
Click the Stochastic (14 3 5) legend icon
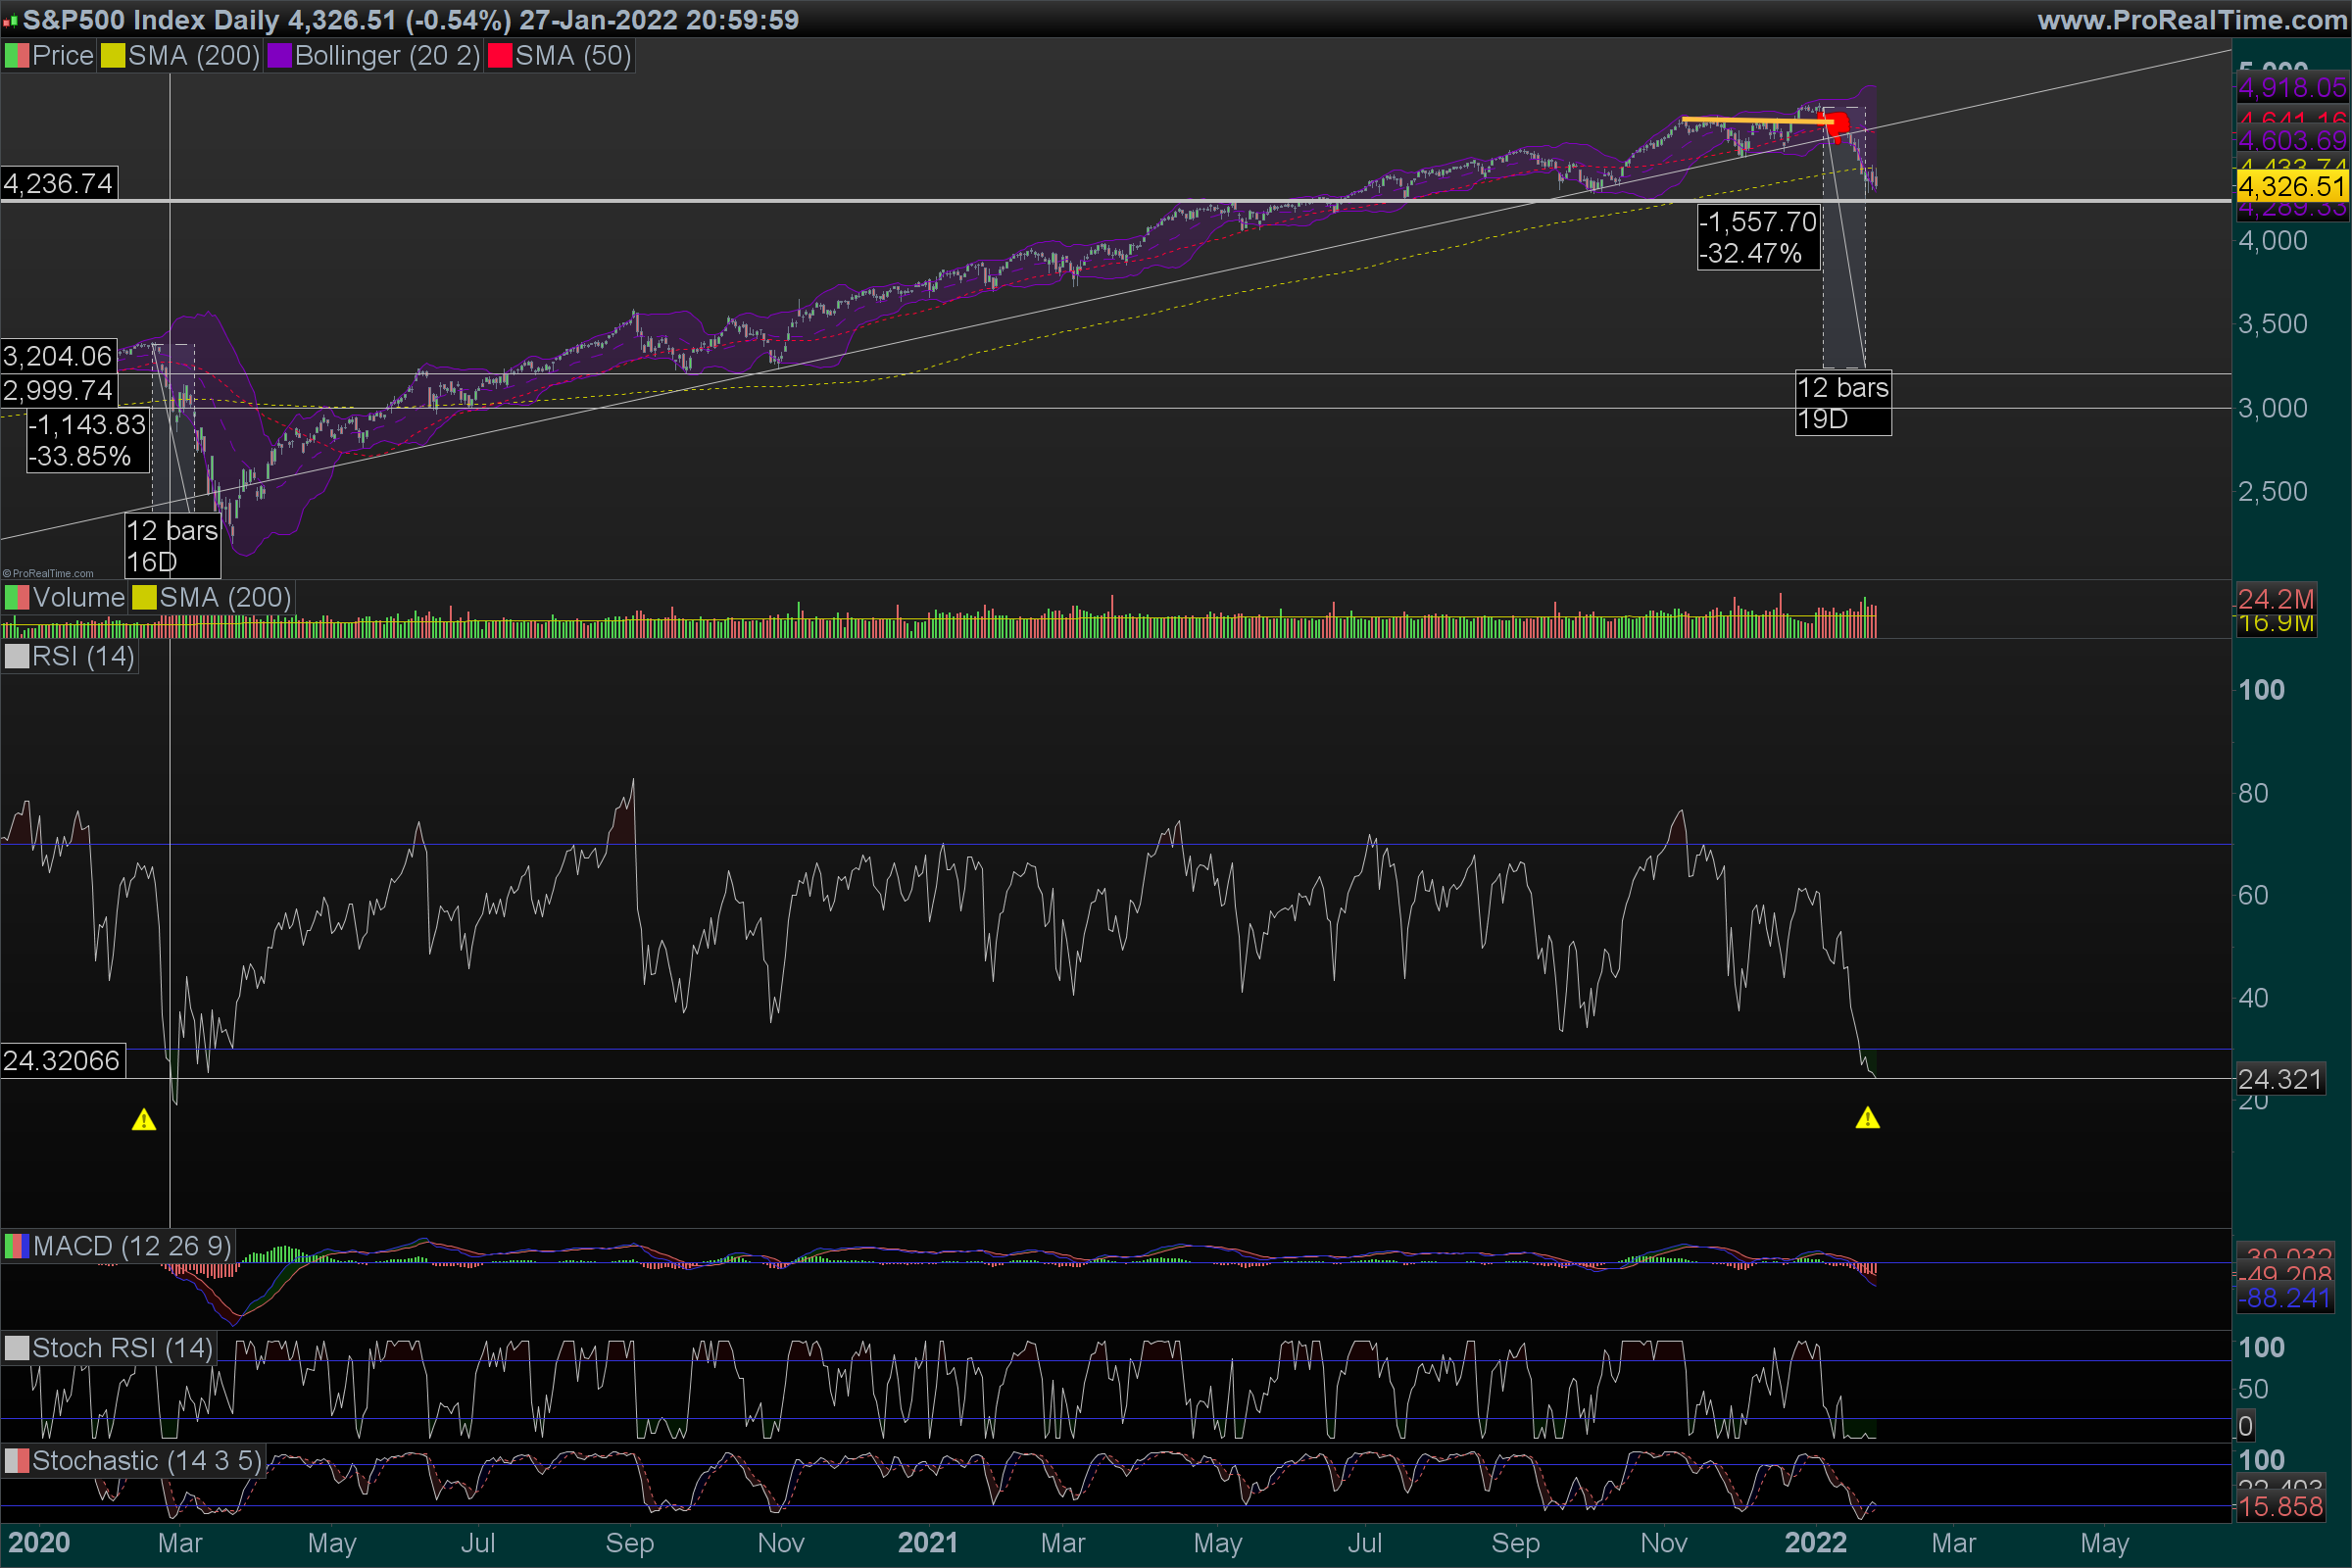pos(16,1461)
